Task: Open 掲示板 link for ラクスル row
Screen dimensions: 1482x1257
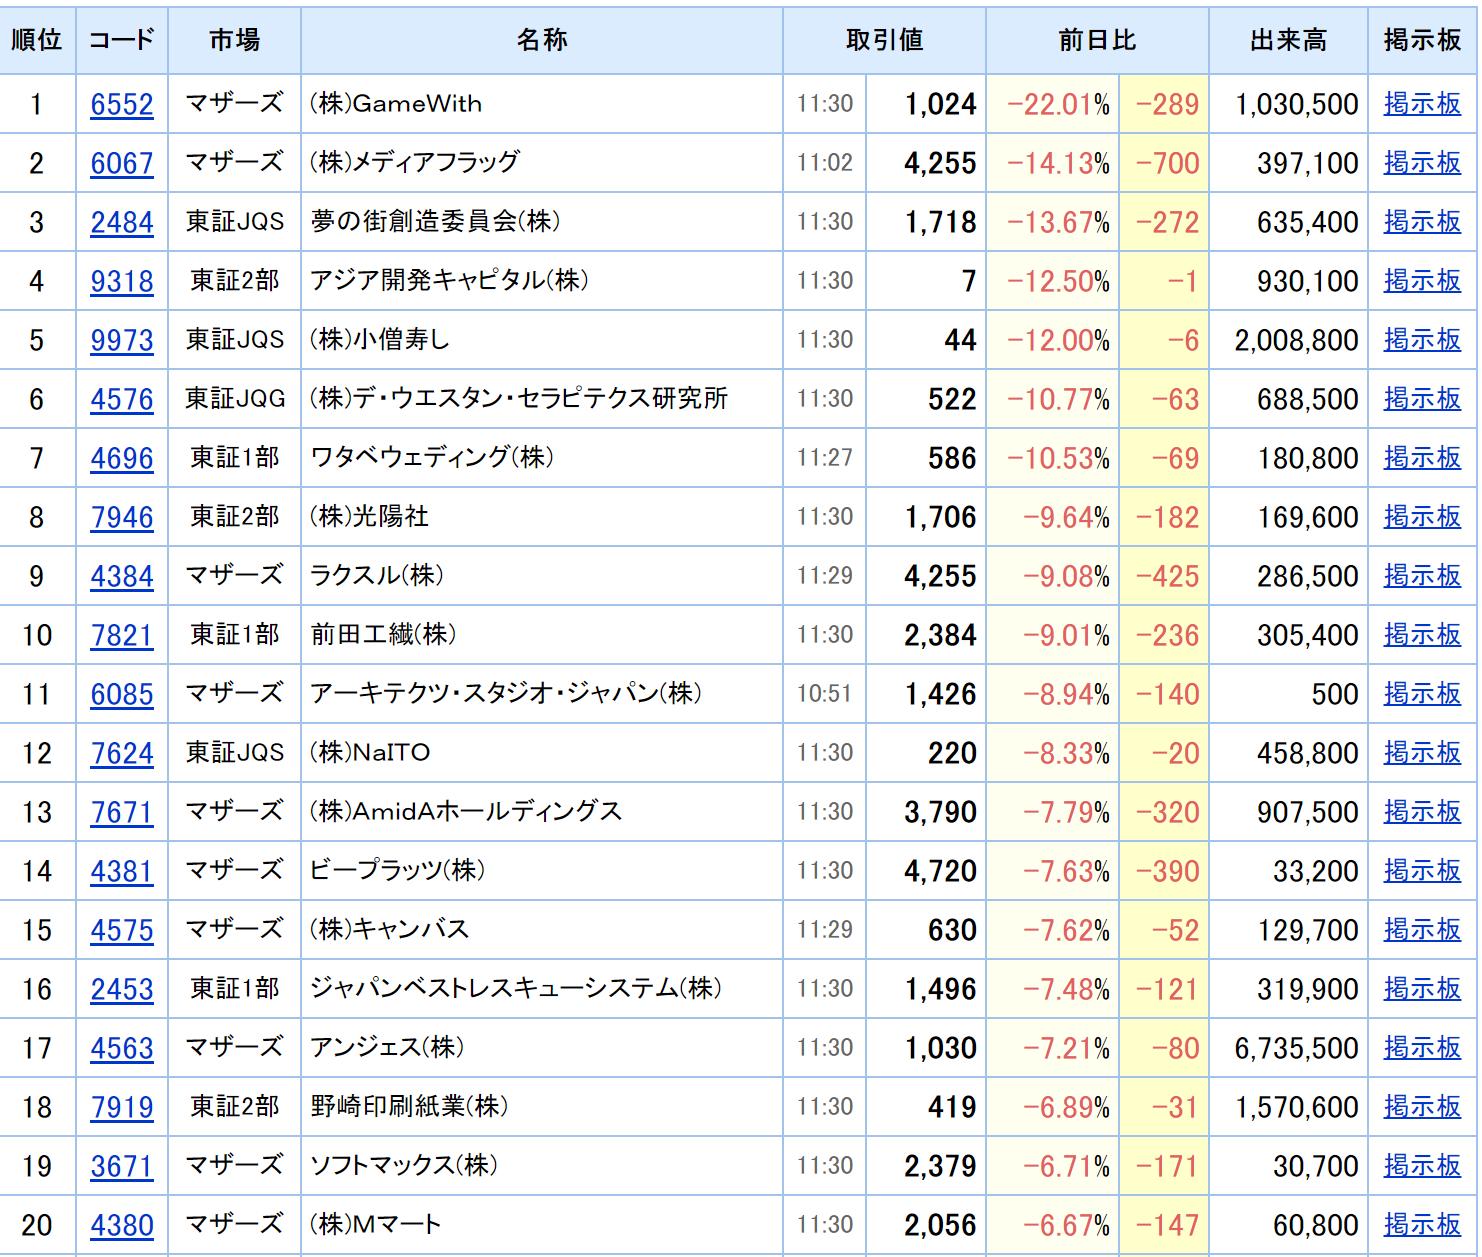Action: [x=1422, y=575]
